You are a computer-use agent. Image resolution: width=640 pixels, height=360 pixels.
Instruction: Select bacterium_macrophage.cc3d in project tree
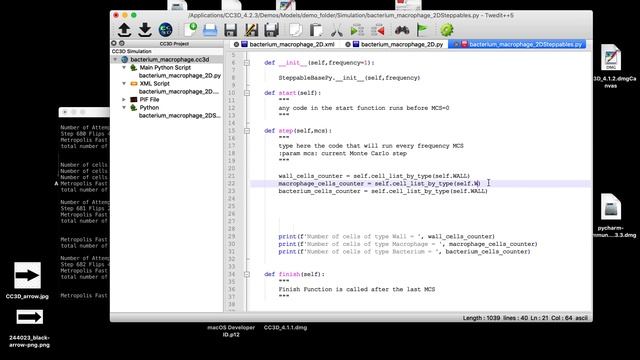(x=169, y=60)
